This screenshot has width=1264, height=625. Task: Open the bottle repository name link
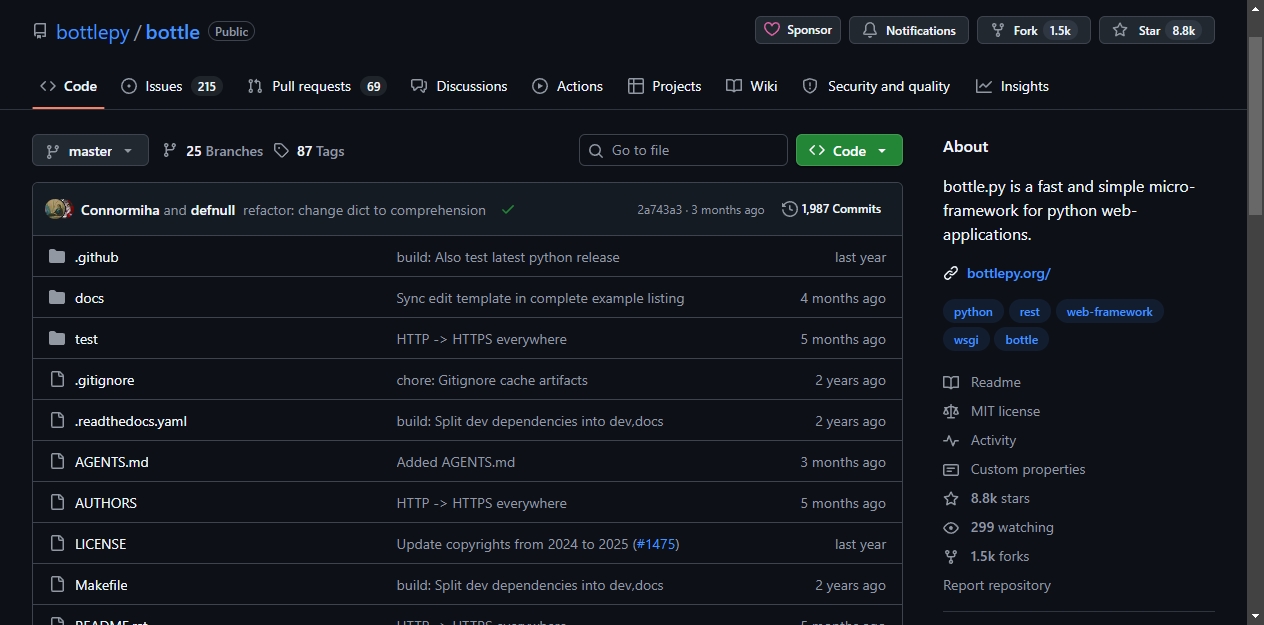[x=173, y=32]
